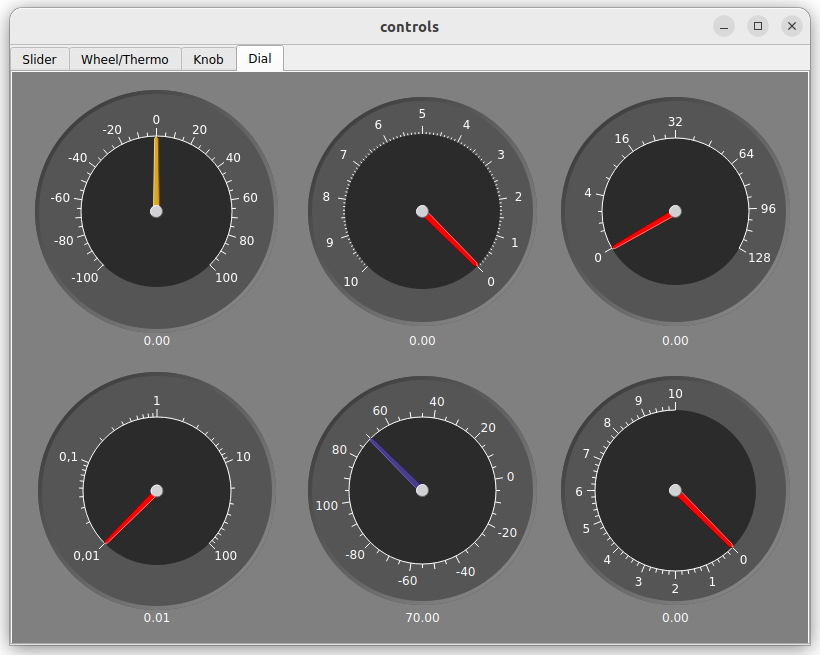Viewport: 820px width, 655px height.
Task: Select the Knob tab
Action: pyautogui.click(x=208, y=59)
